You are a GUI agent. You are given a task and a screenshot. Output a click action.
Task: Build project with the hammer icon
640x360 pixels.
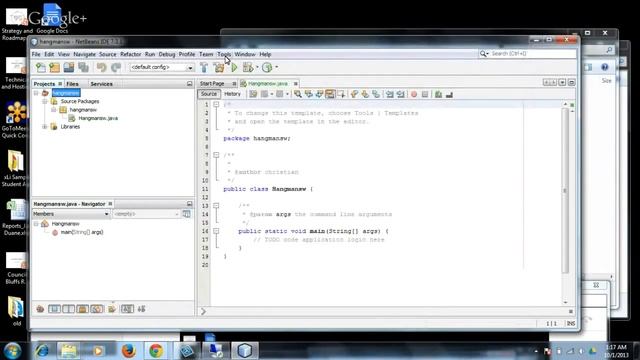[x=204, y=67]
